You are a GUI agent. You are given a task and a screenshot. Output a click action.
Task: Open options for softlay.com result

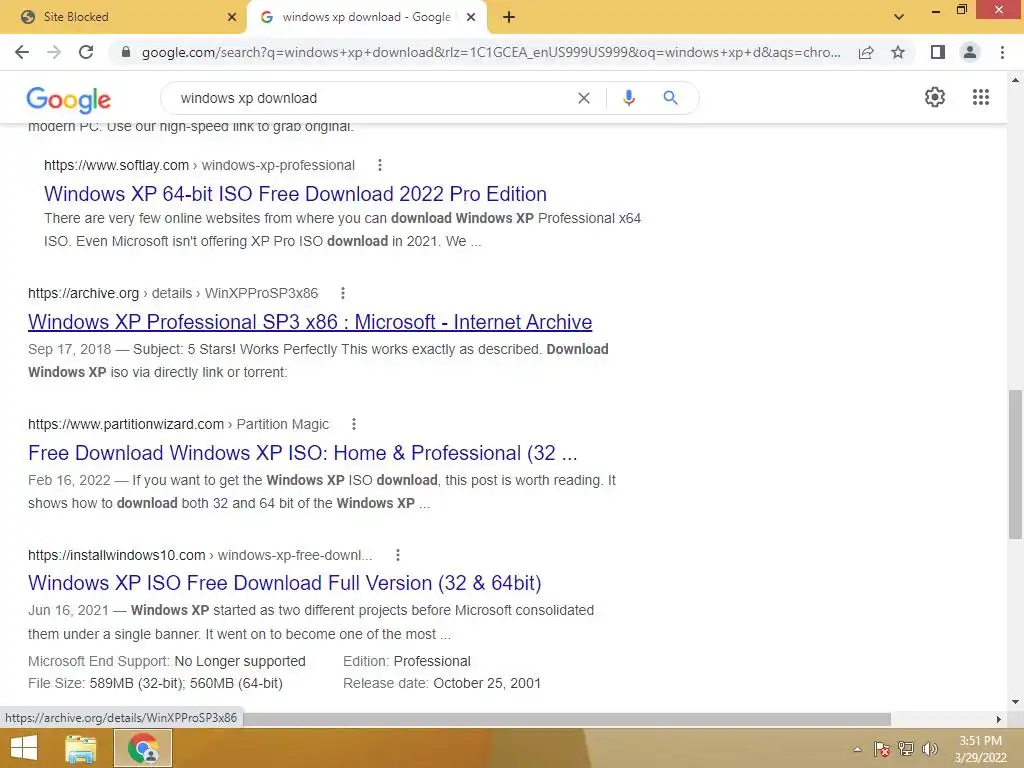(380, 165)
